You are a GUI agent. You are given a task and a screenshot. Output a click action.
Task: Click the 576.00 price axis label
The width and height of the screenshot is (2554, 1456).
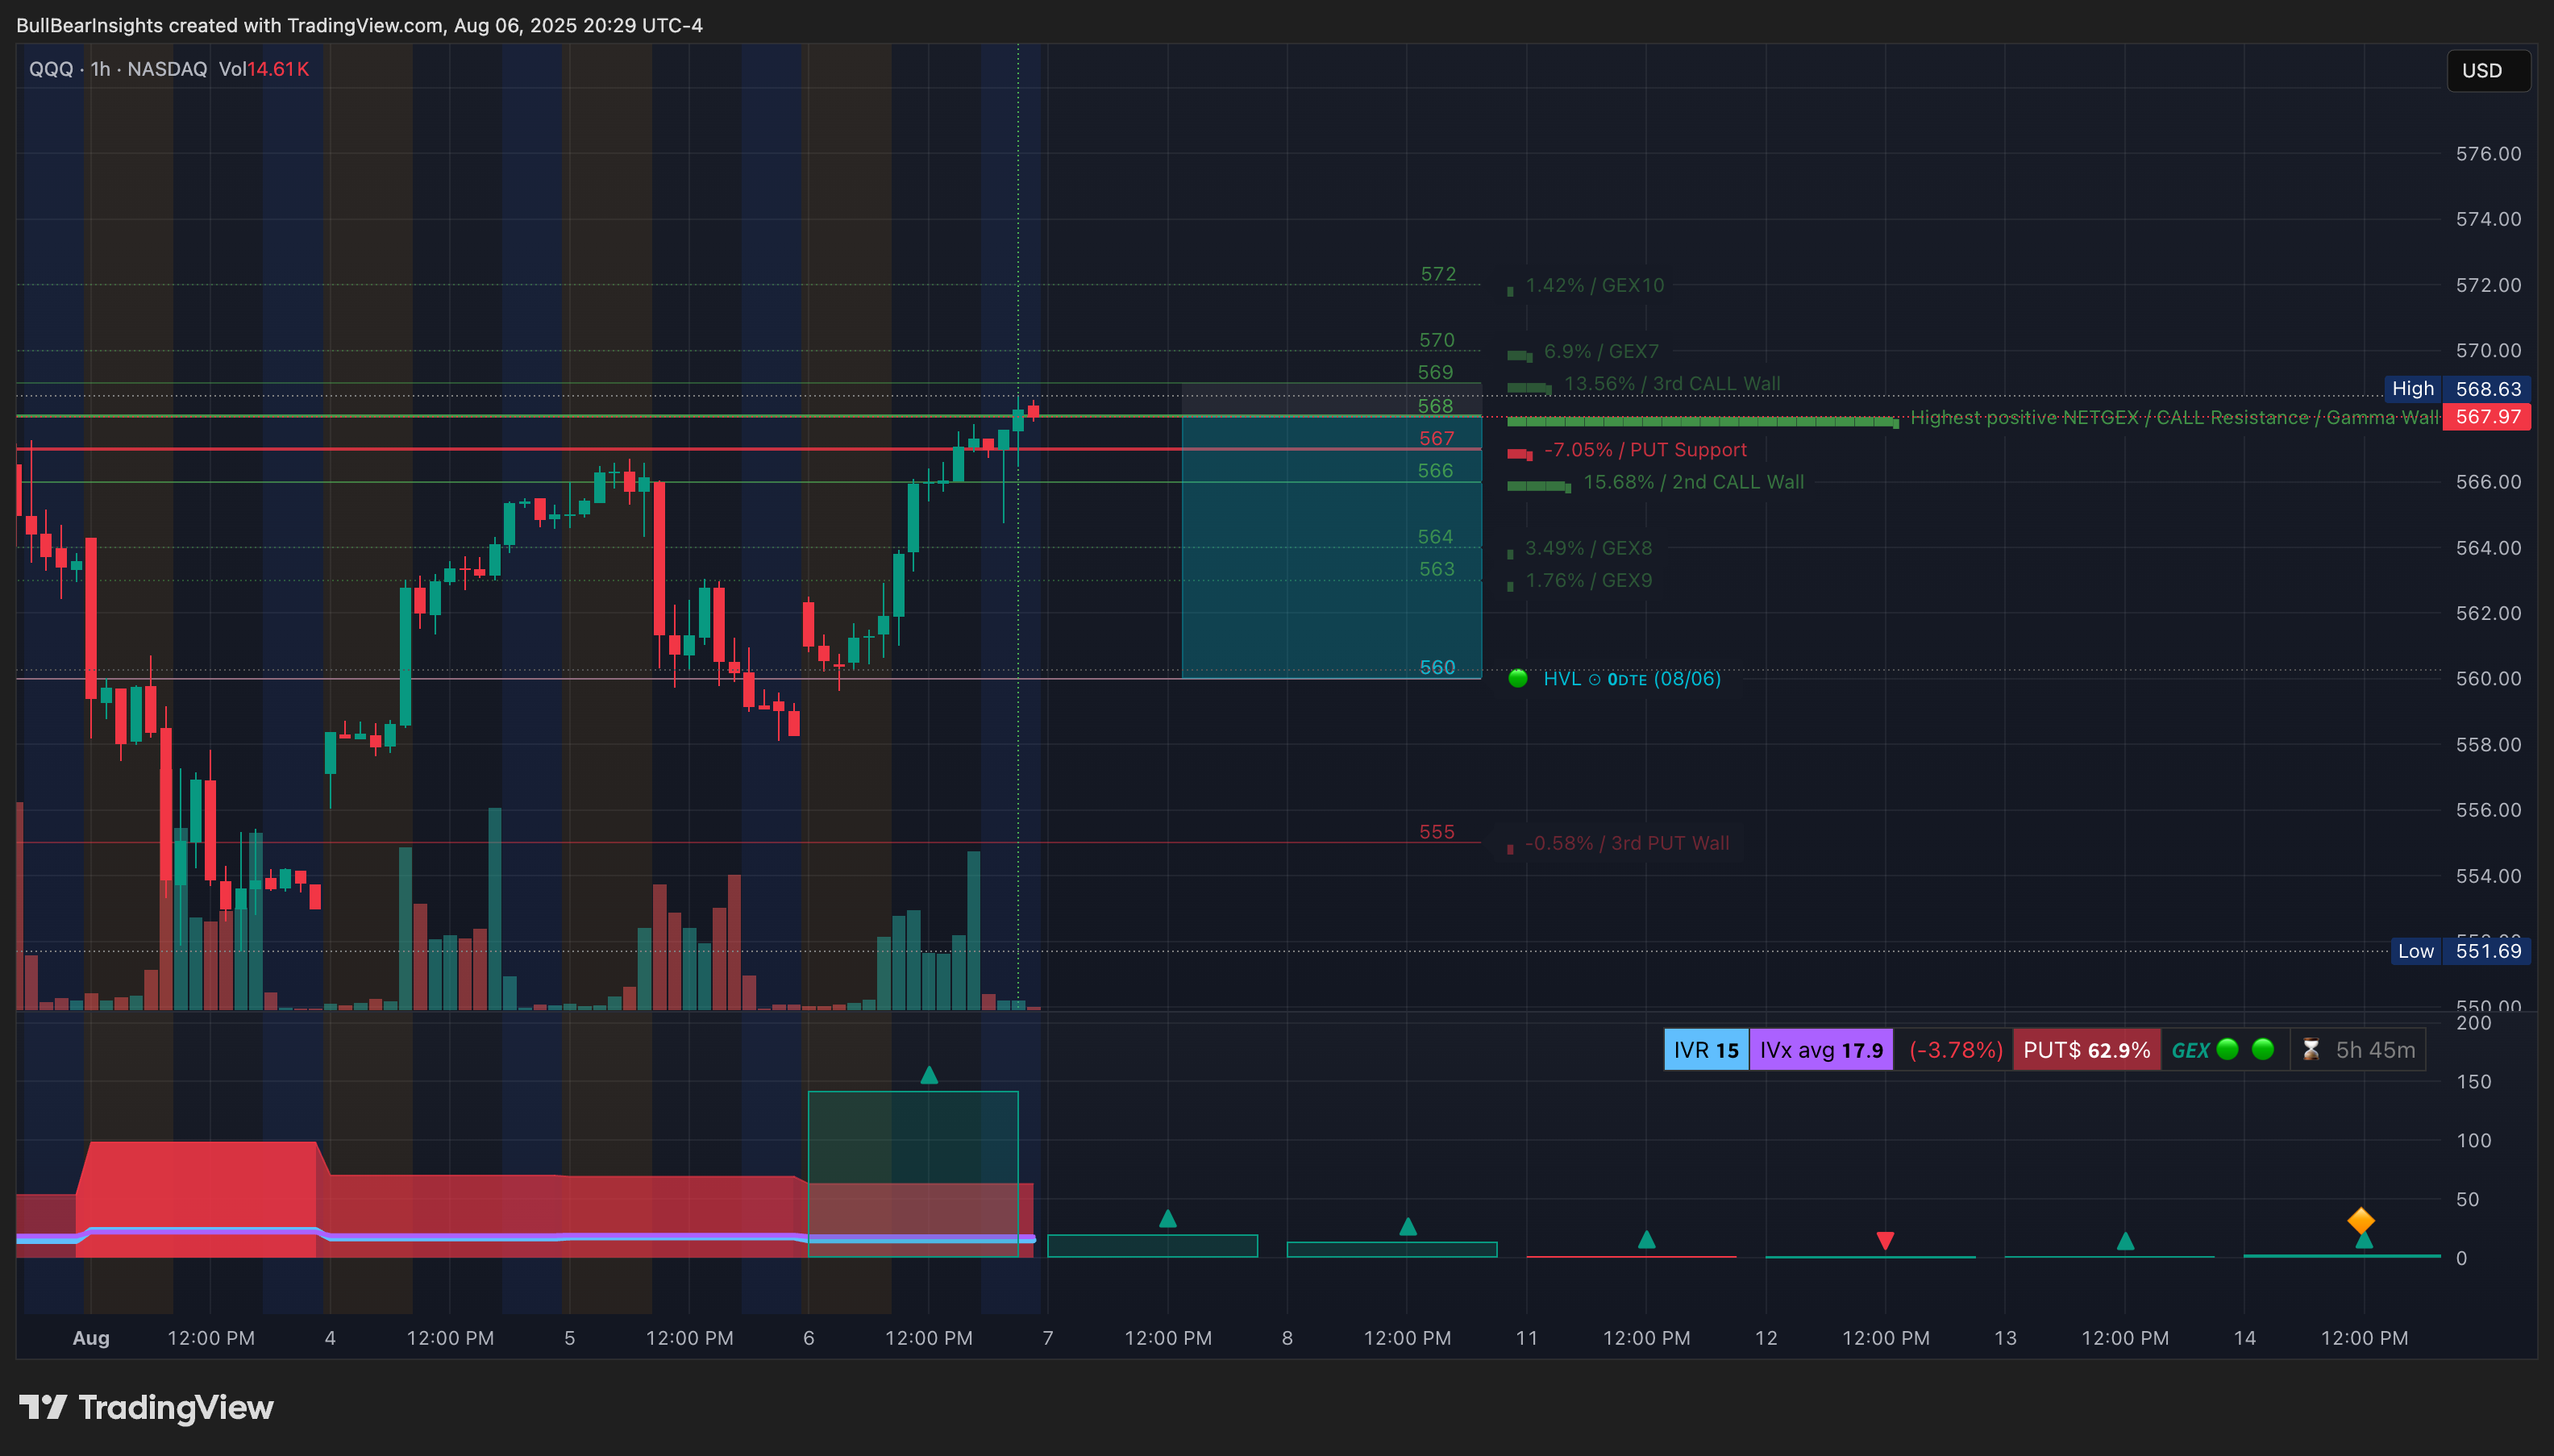(x=2488, y=153)
